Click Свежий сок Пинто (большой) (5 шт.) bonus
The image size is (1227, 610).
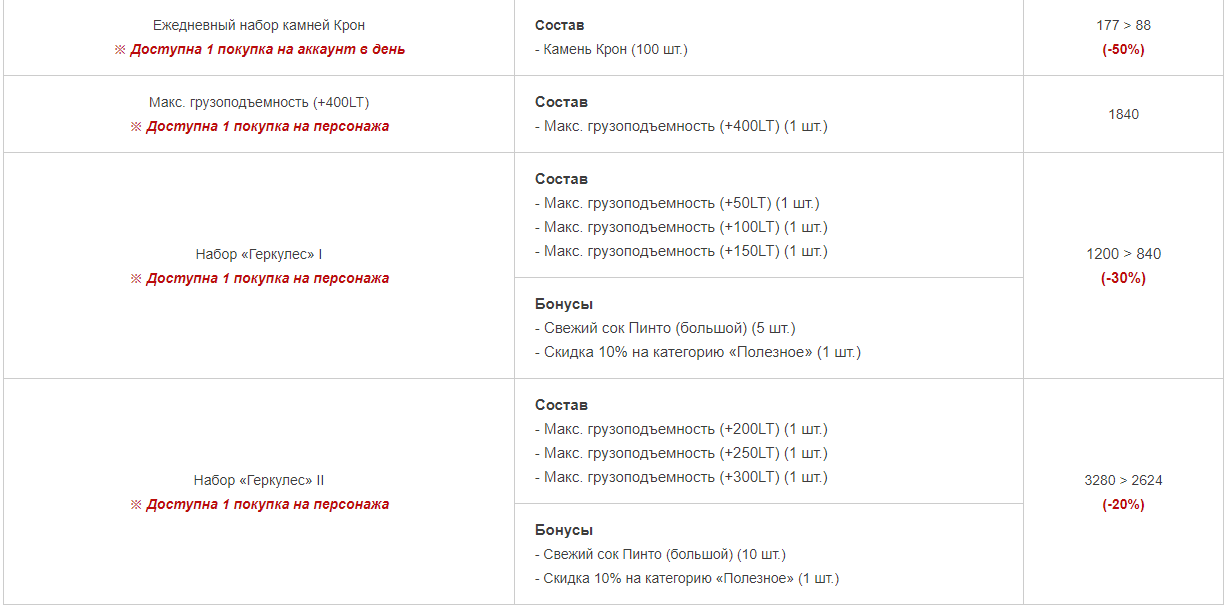tap(669, 328)
